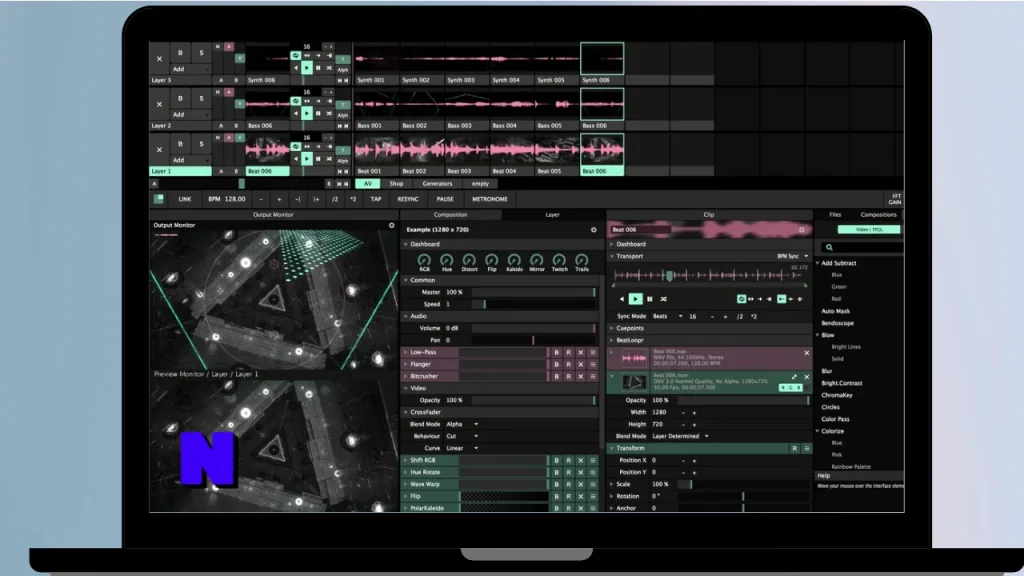This screenshot has width=1024, height=576.
Task: Click the Master level slider
Action: coord(530,292)
